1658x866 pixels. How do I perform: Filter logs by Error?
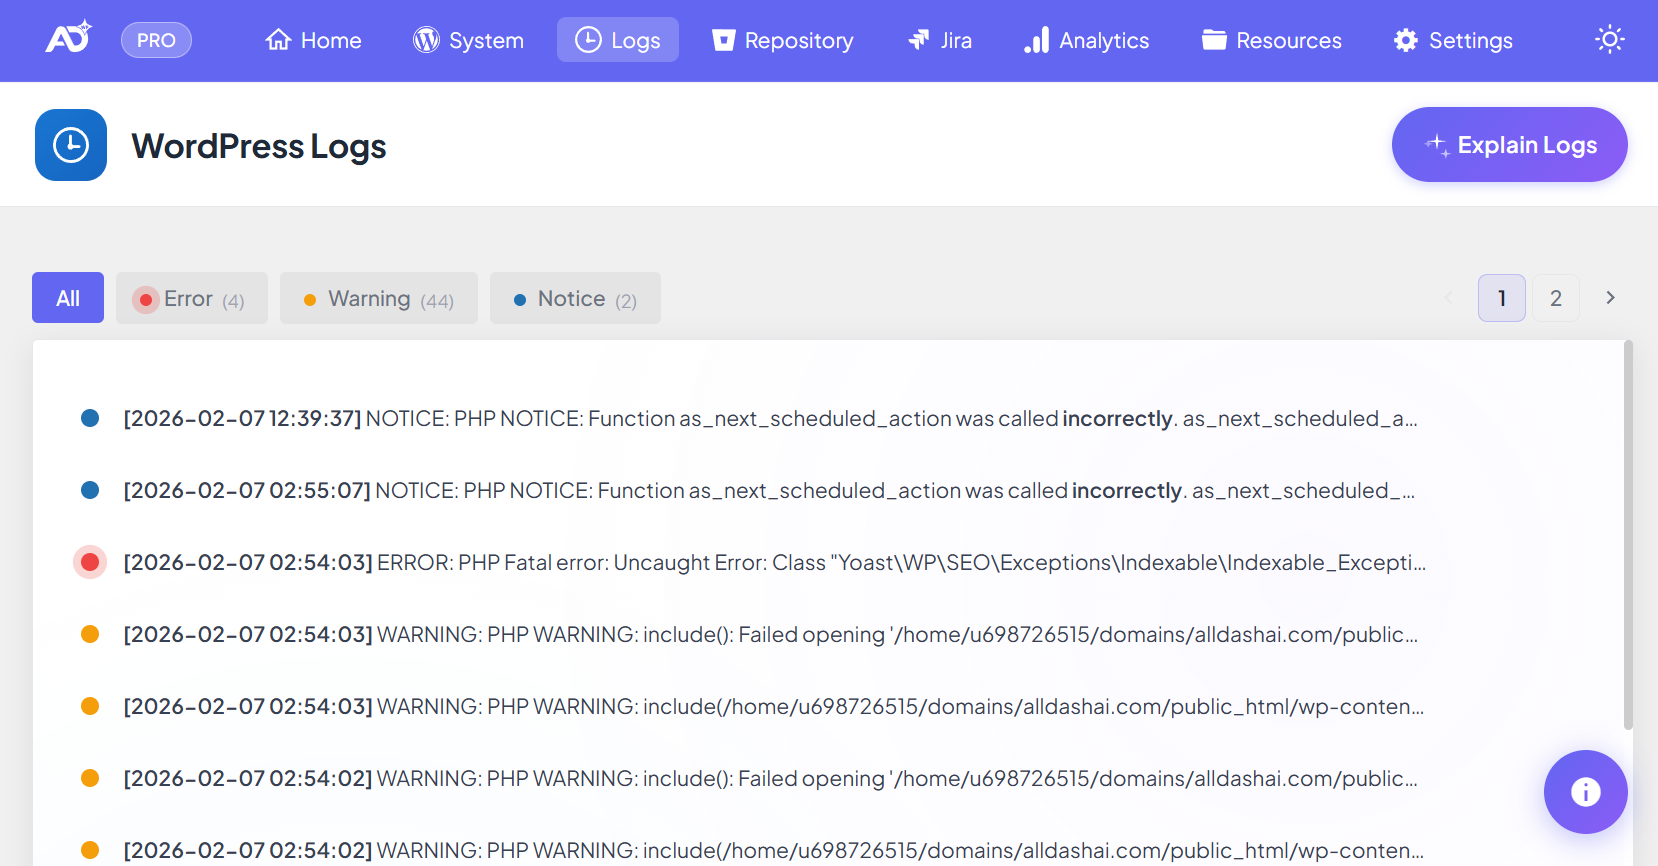tap(191, 298)
